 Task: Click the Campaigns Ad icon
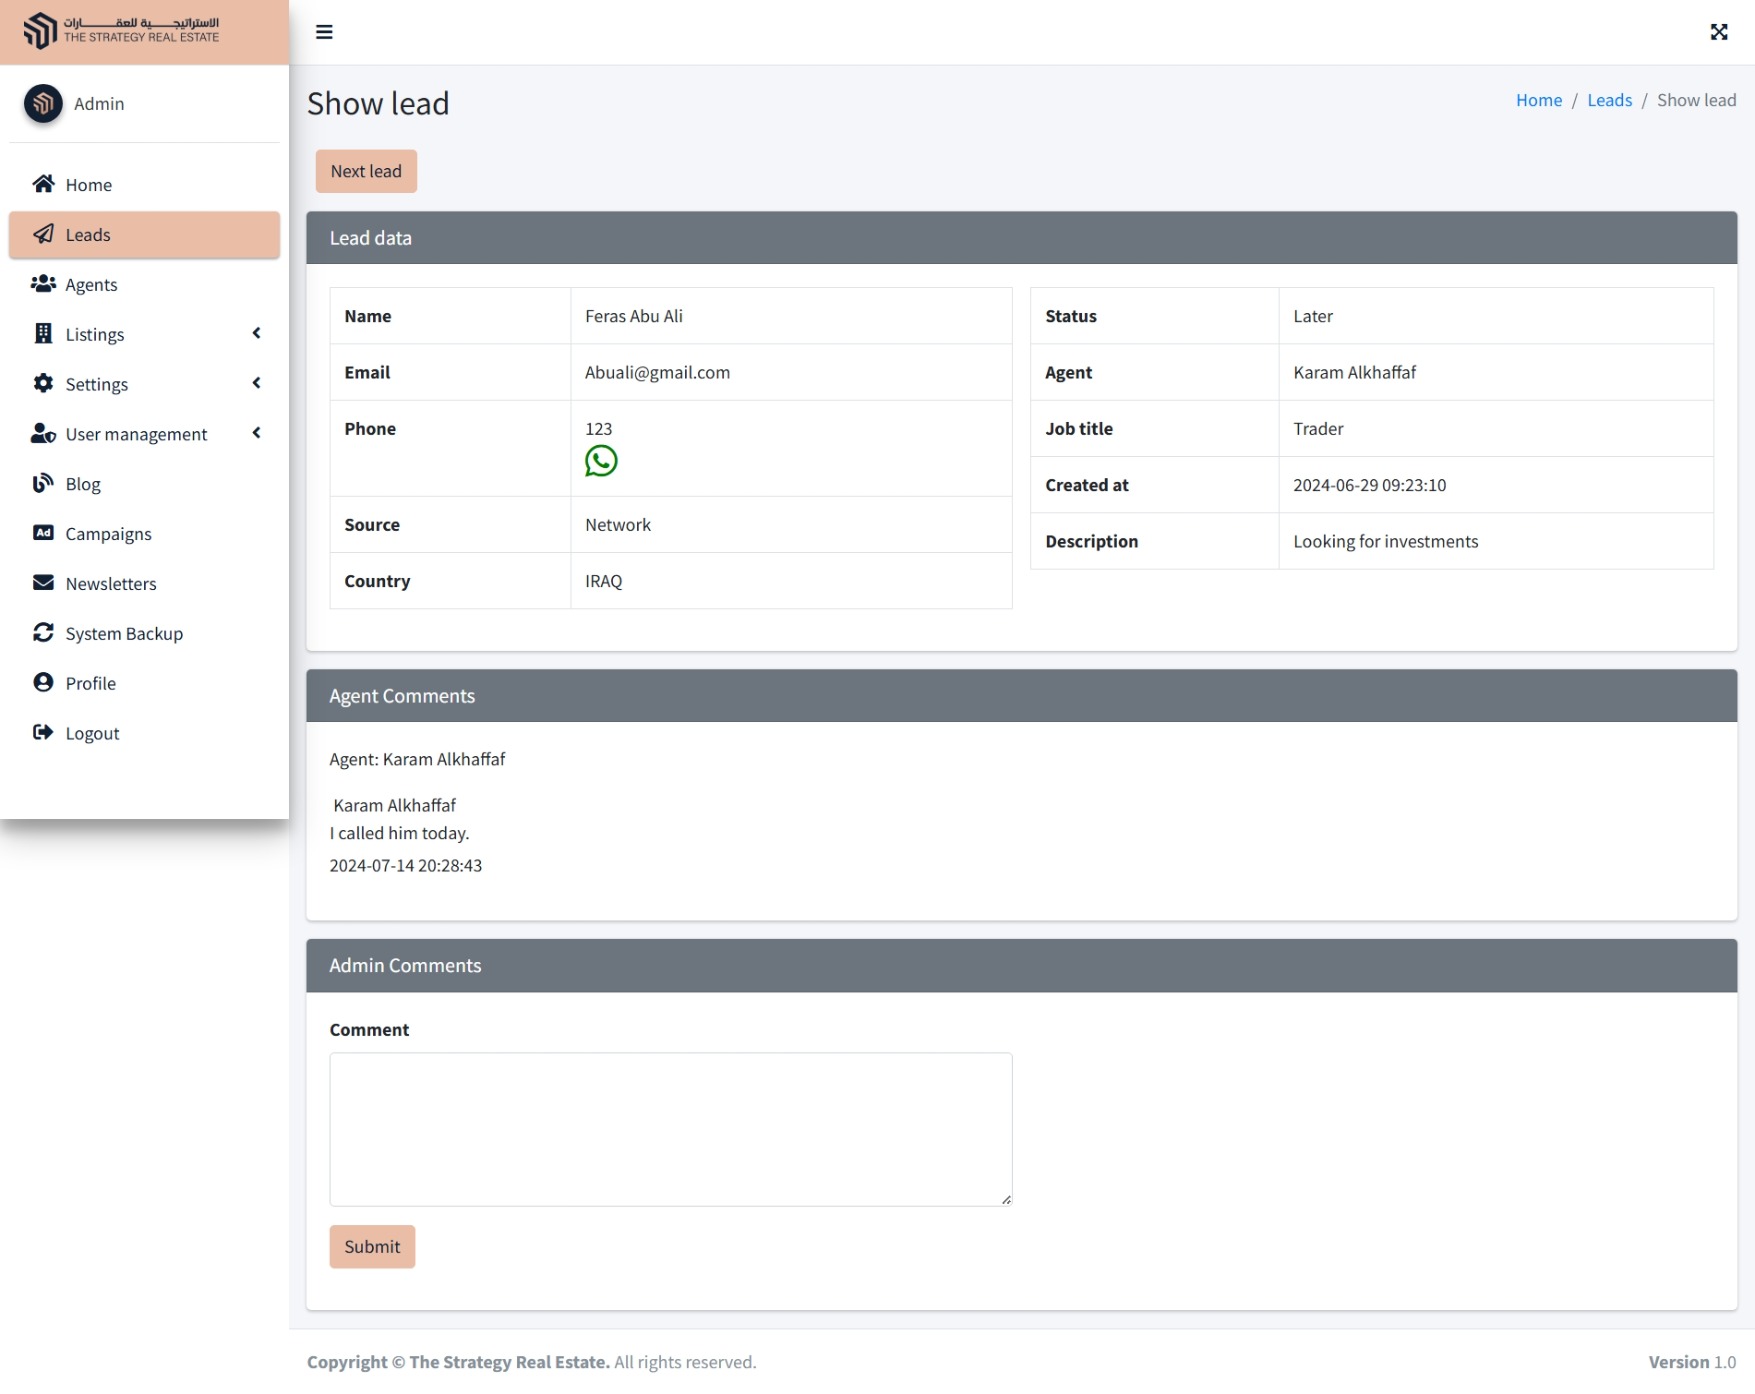click(x=43, y=533)
